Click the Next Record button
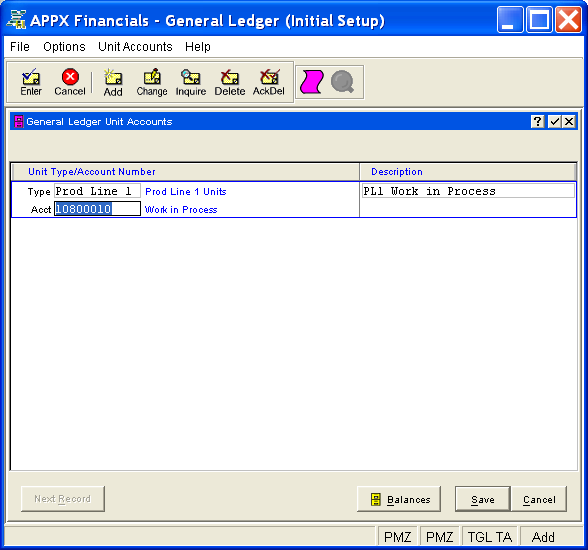The image size is (588, 550). click(63, 499)
